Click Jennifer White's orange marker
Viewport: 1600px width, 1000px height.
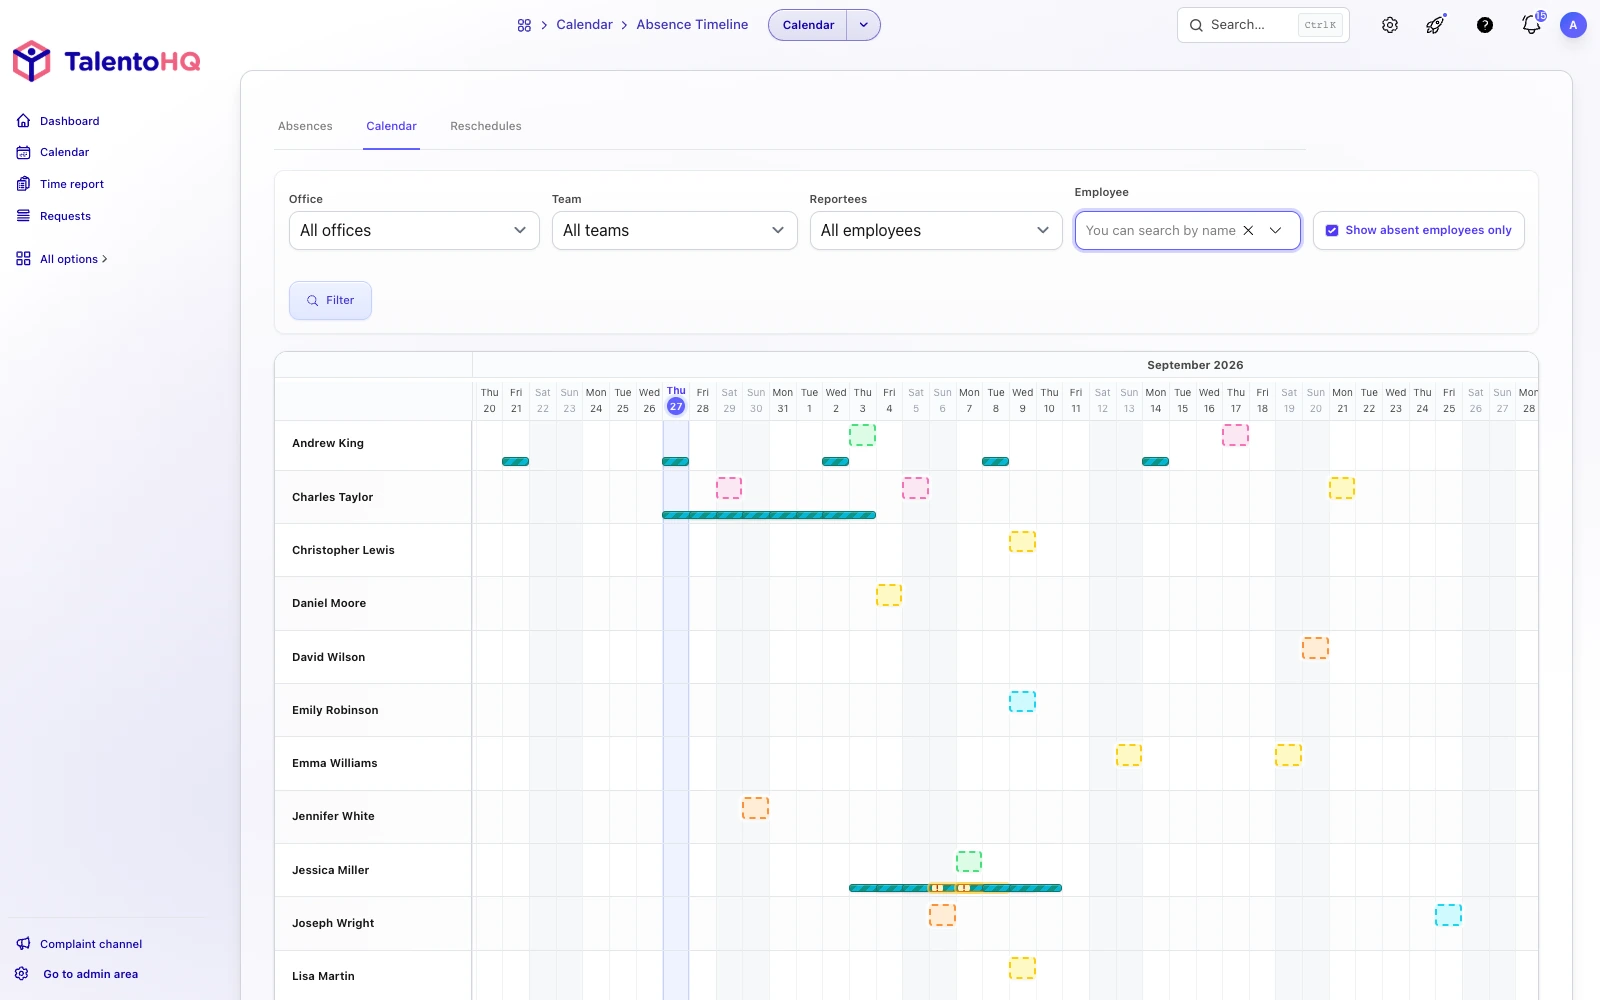pyautogui.click(x=755, y=808)
